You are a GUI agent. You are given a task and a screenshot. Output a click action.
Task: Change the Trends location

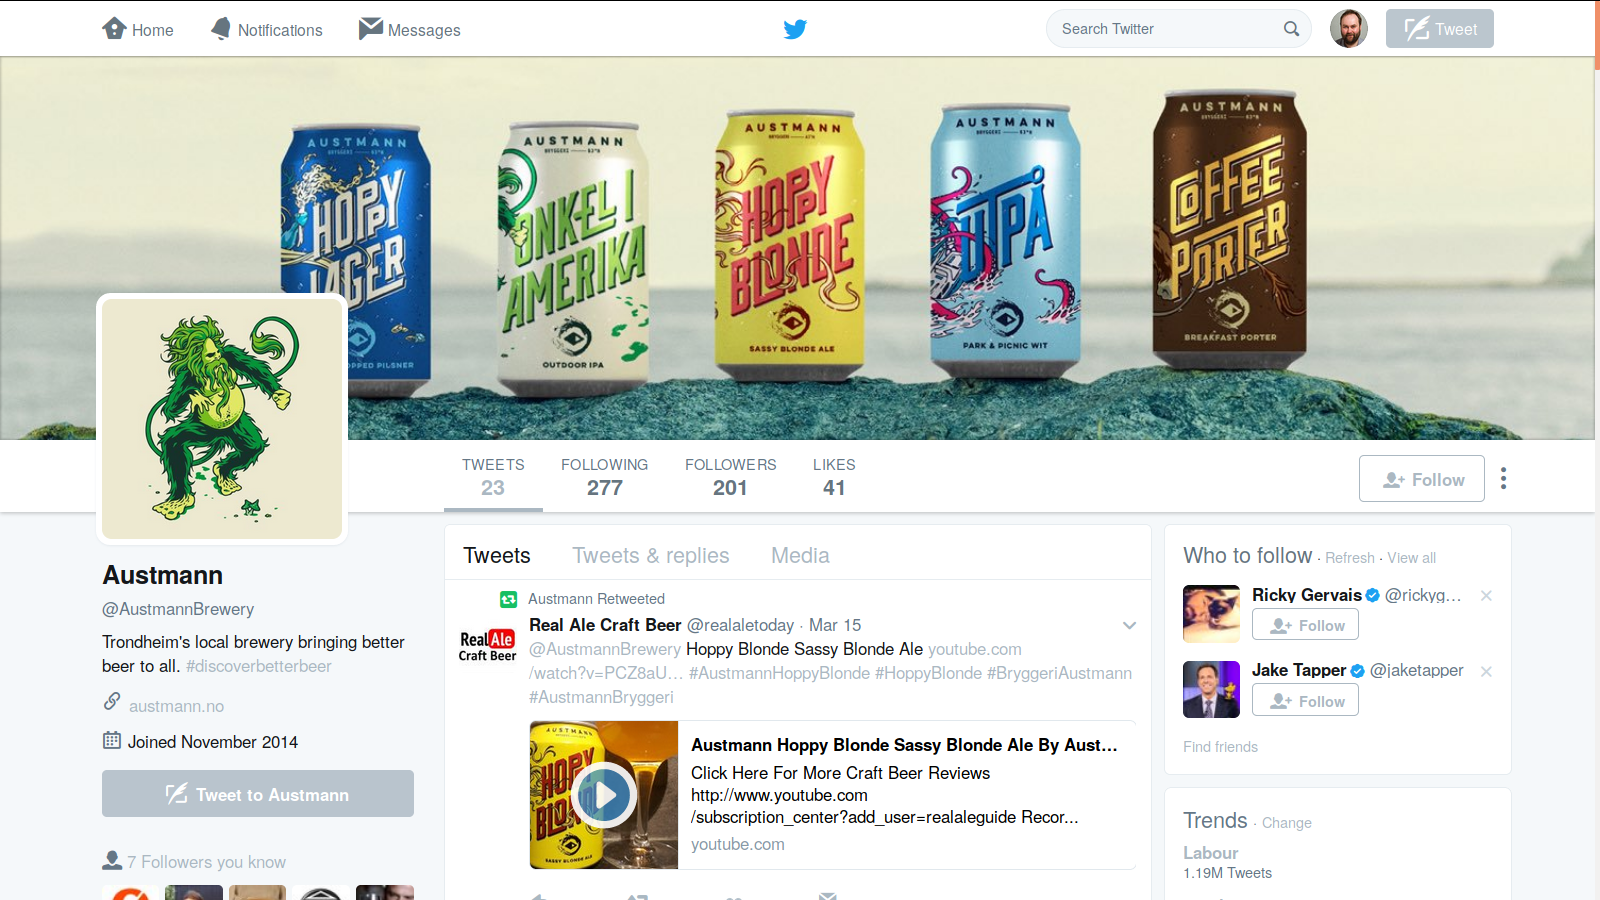(1286, 823)
